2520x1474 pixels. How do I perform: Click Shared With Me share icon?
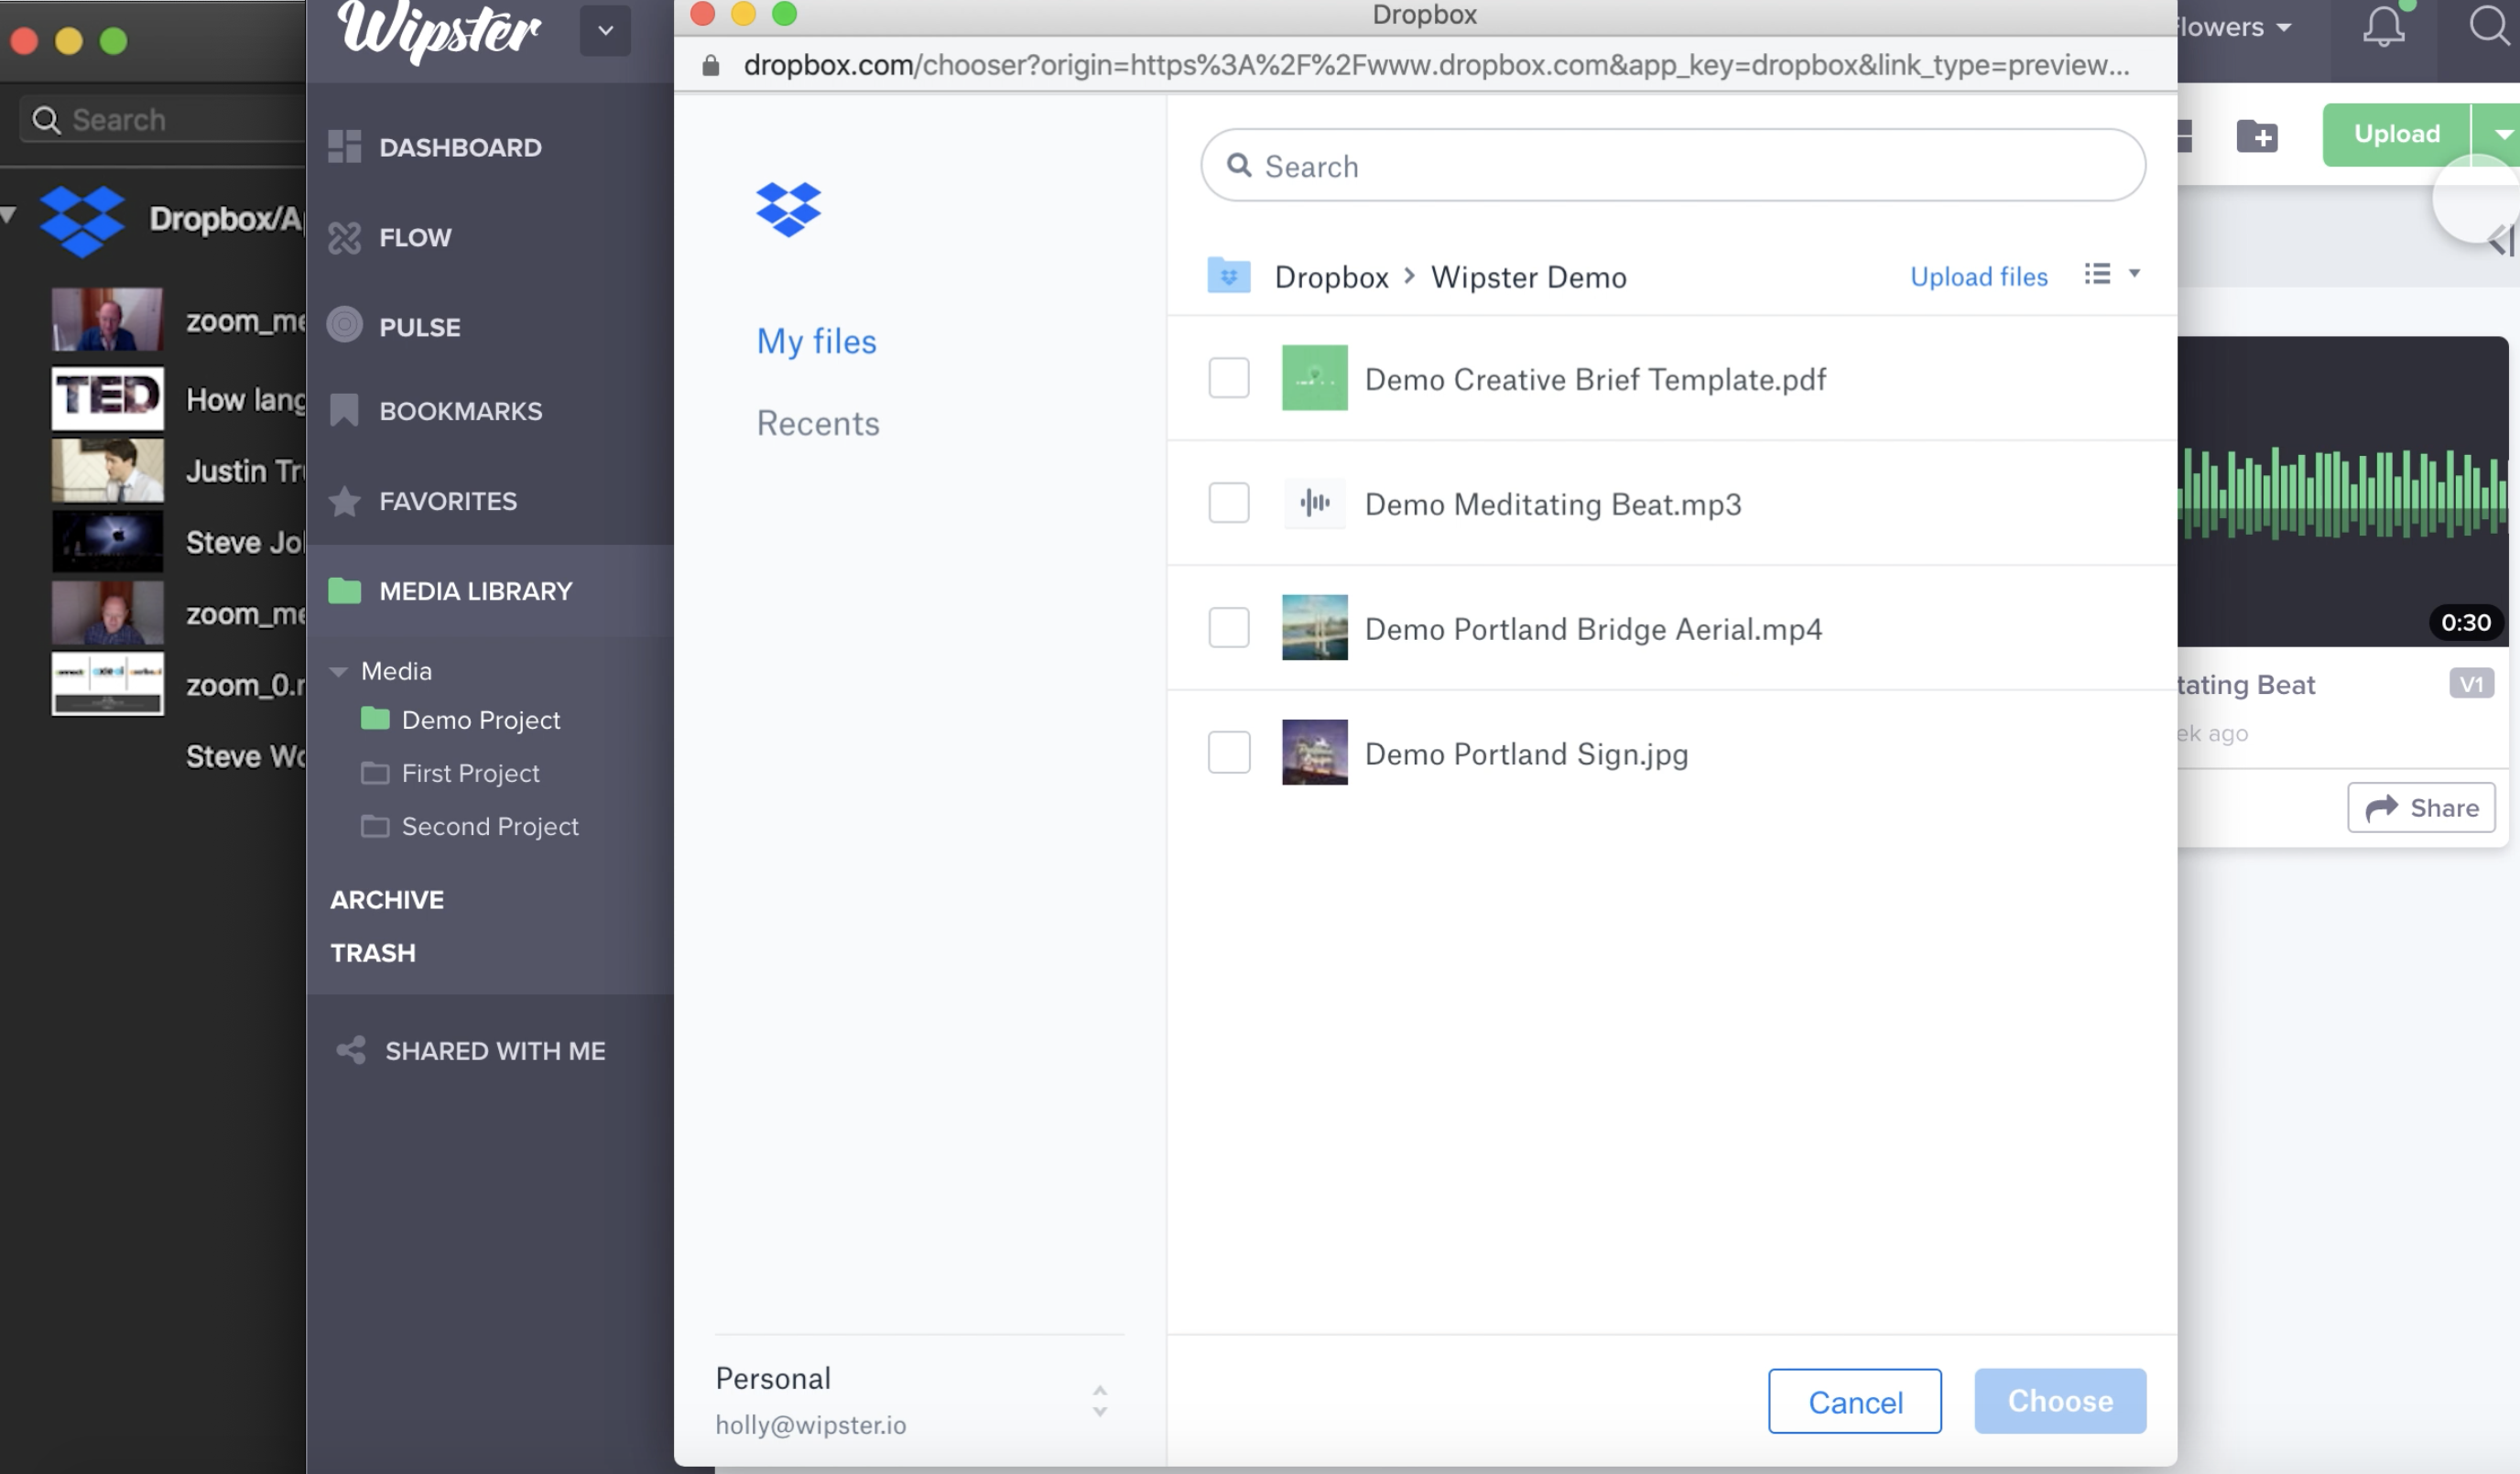point(350,1050)
